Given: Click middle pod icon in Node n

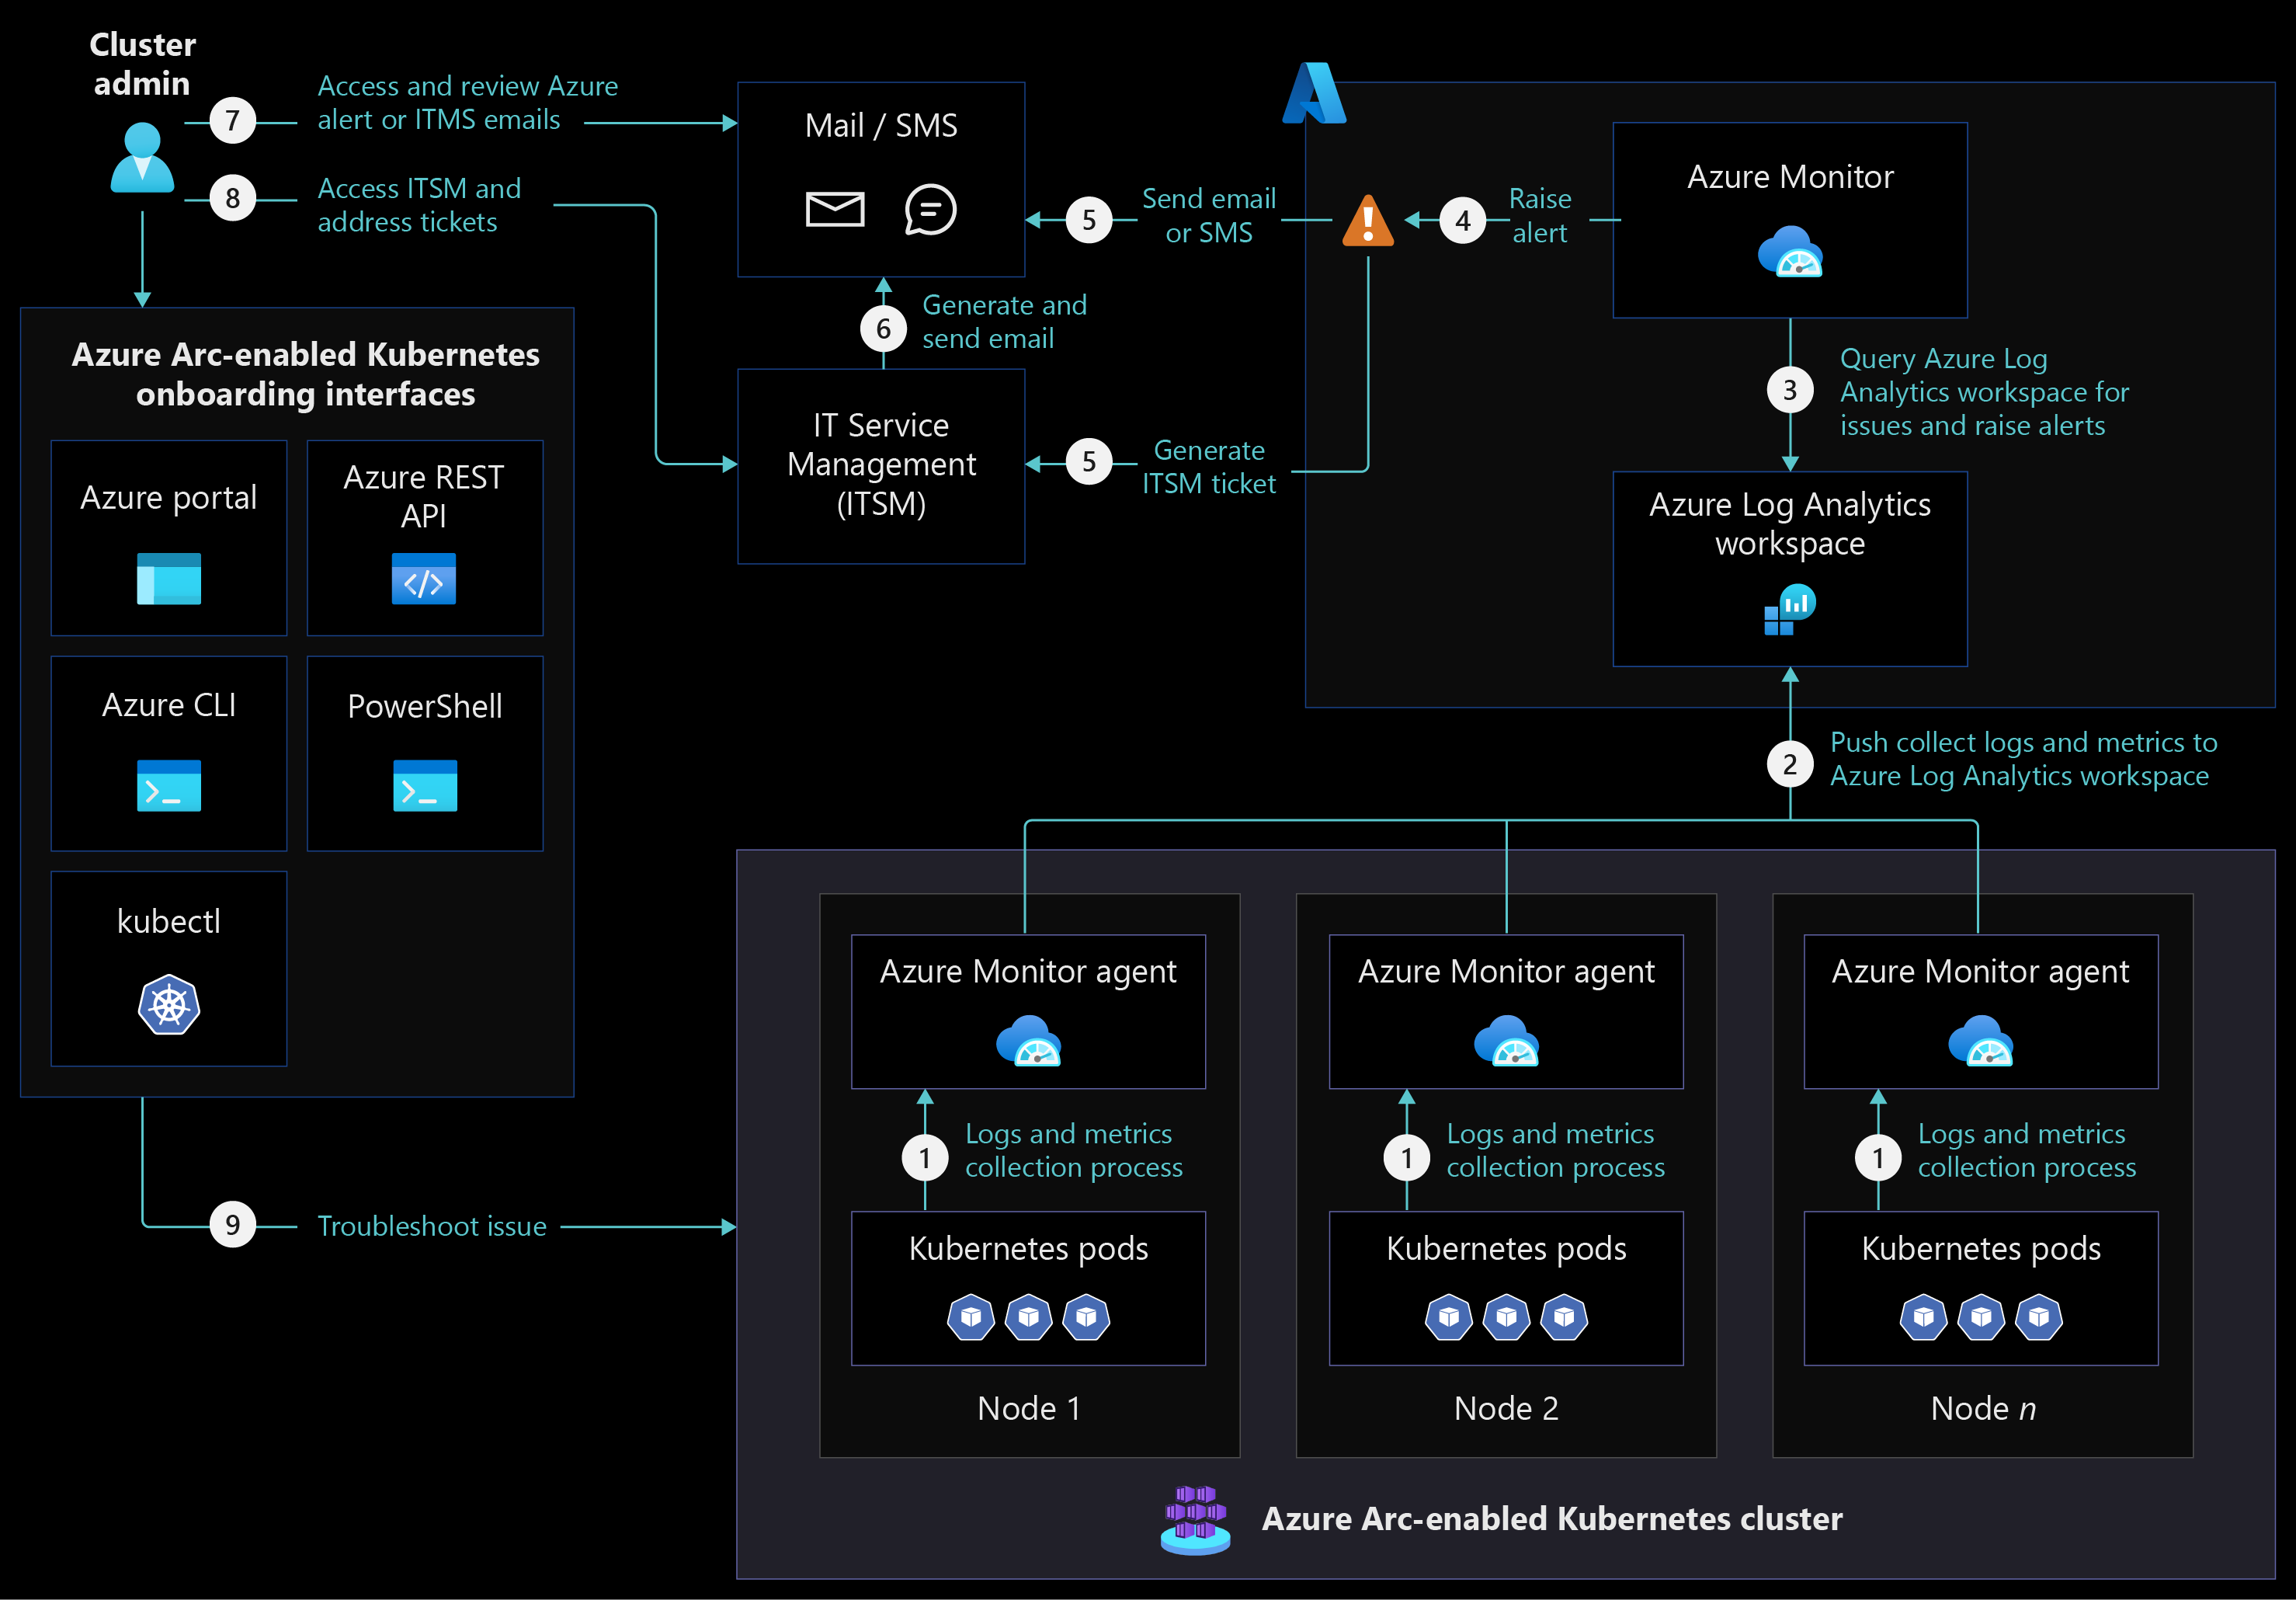Looking at the screenshot, I should coord(1982,1317).
